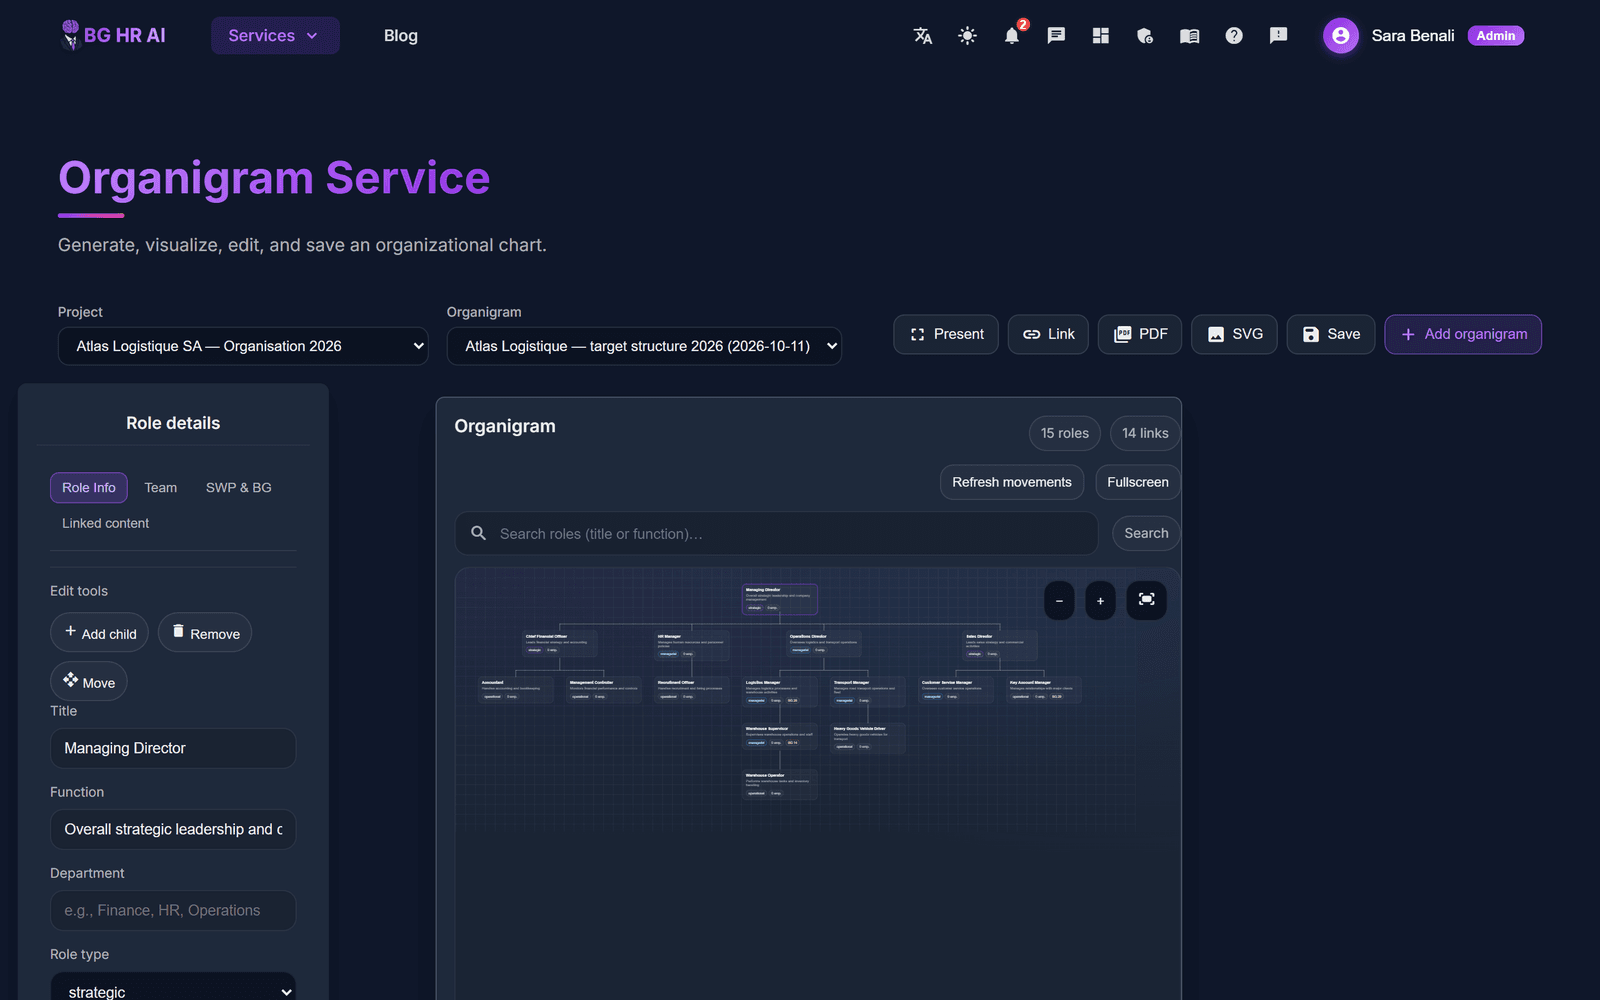Copy the organigram Link

pyautogui.click(x=1048, y=334)
